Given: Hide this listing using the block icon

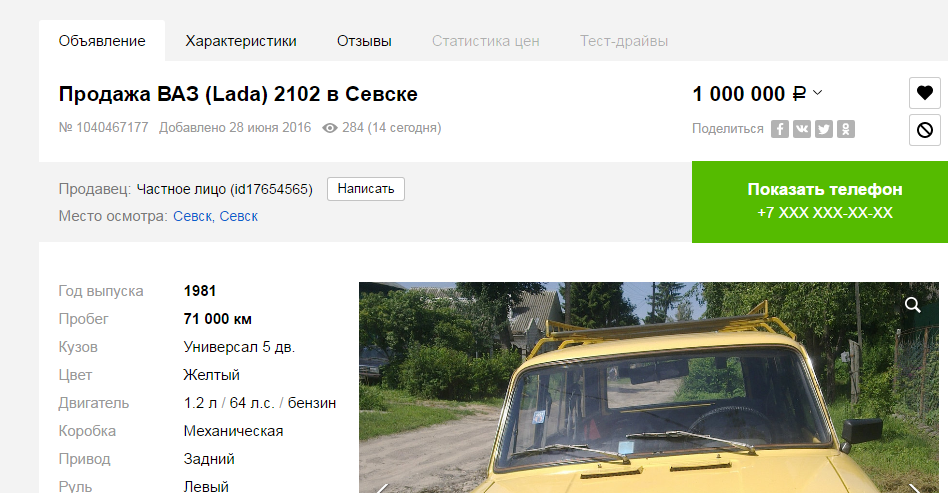Looking at the screenshot, I should click(x=924, y=129).
